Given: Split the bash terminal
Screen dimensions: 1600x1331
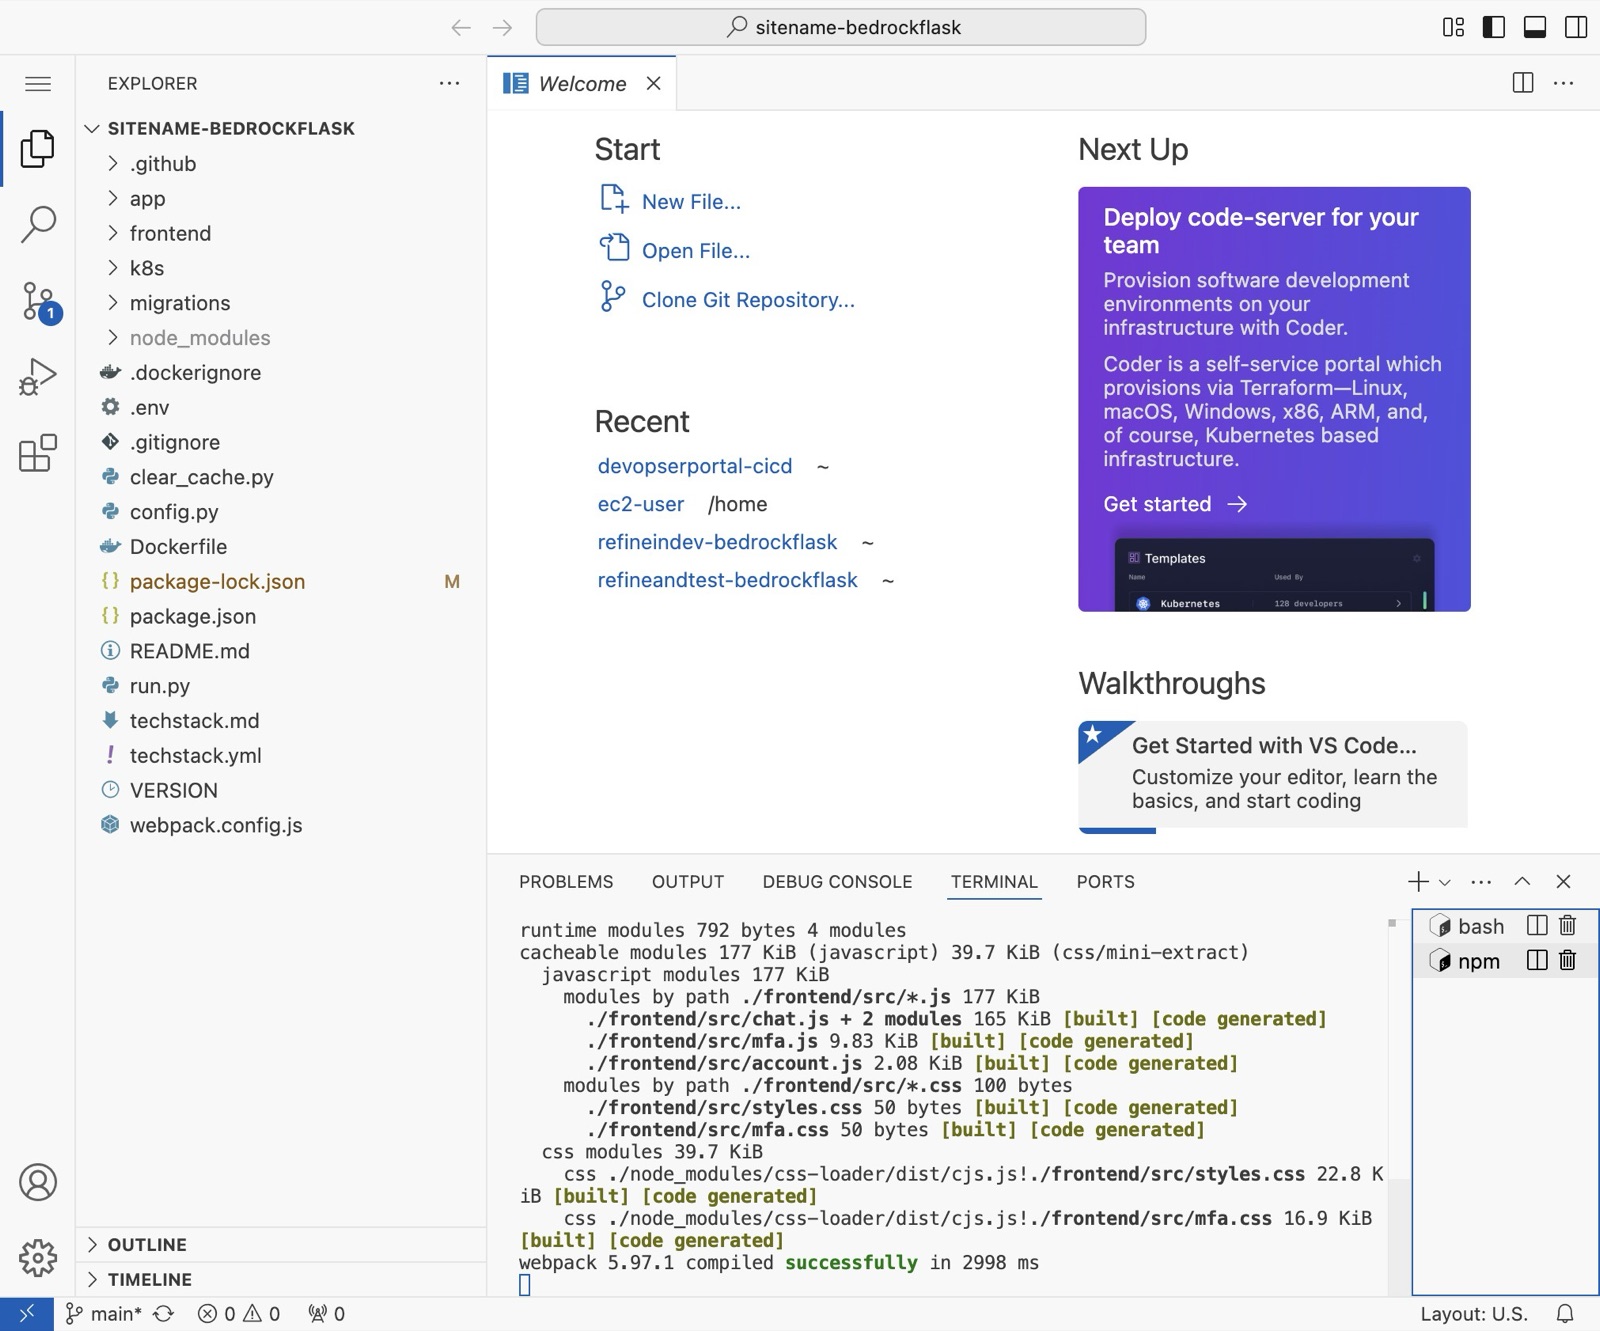Looking at the screenshot, I should (x=1537, y=926).
